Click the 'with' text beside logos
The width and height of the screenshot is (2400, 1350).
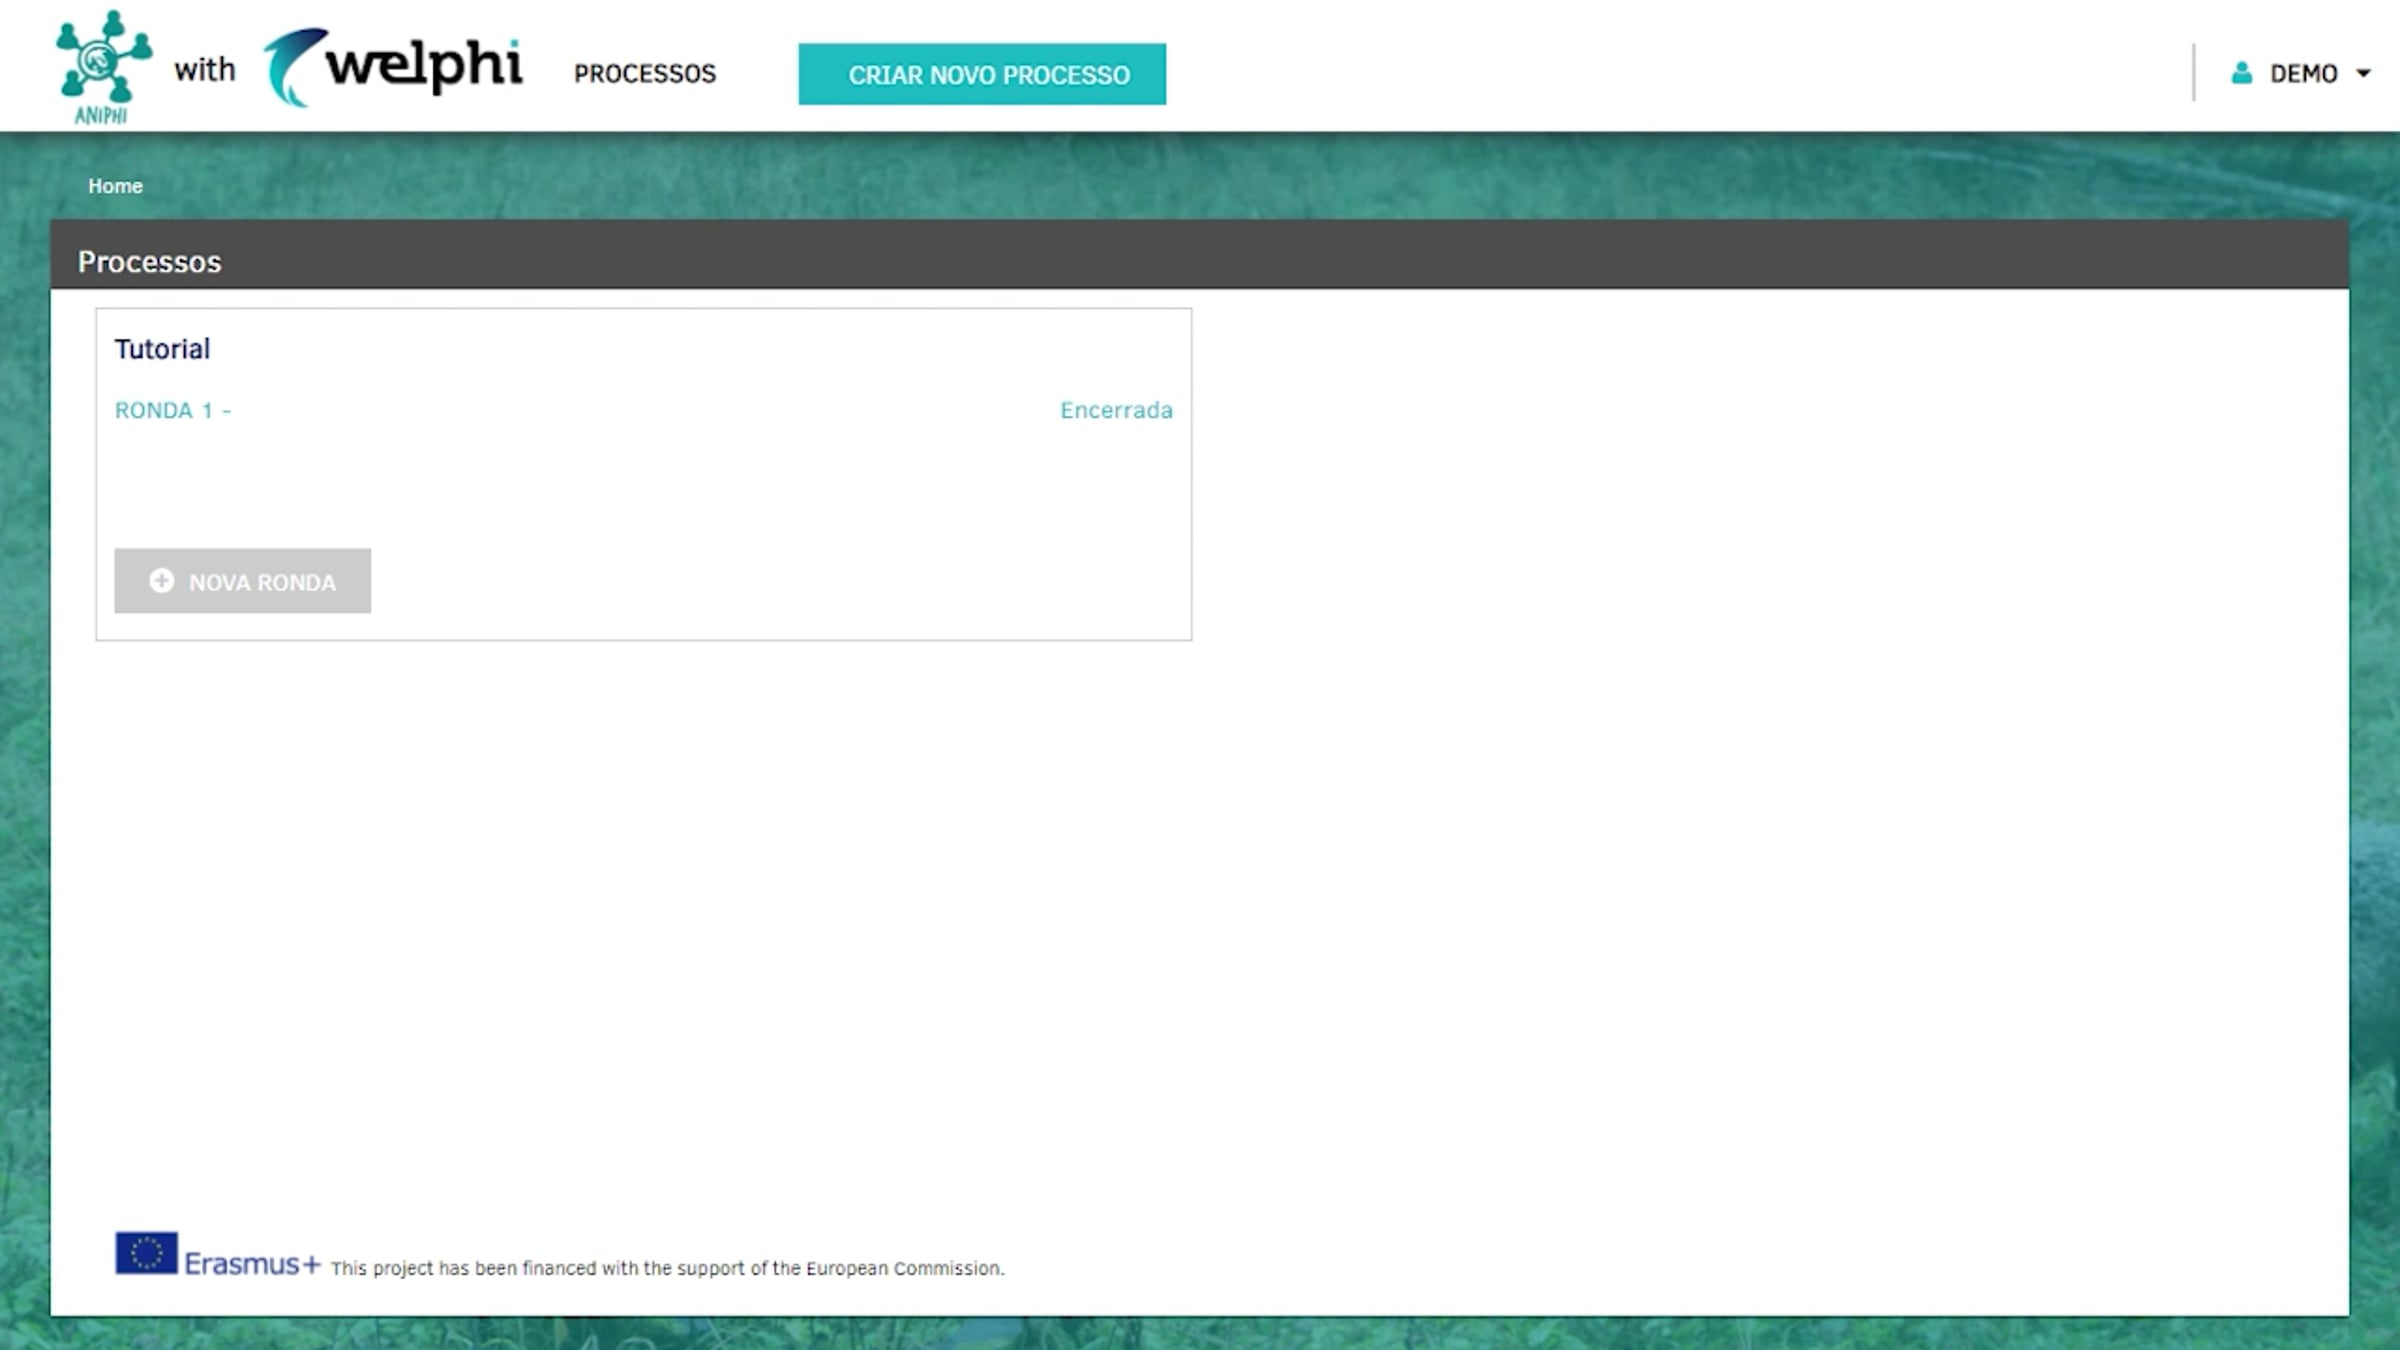(x=204, y=70)
